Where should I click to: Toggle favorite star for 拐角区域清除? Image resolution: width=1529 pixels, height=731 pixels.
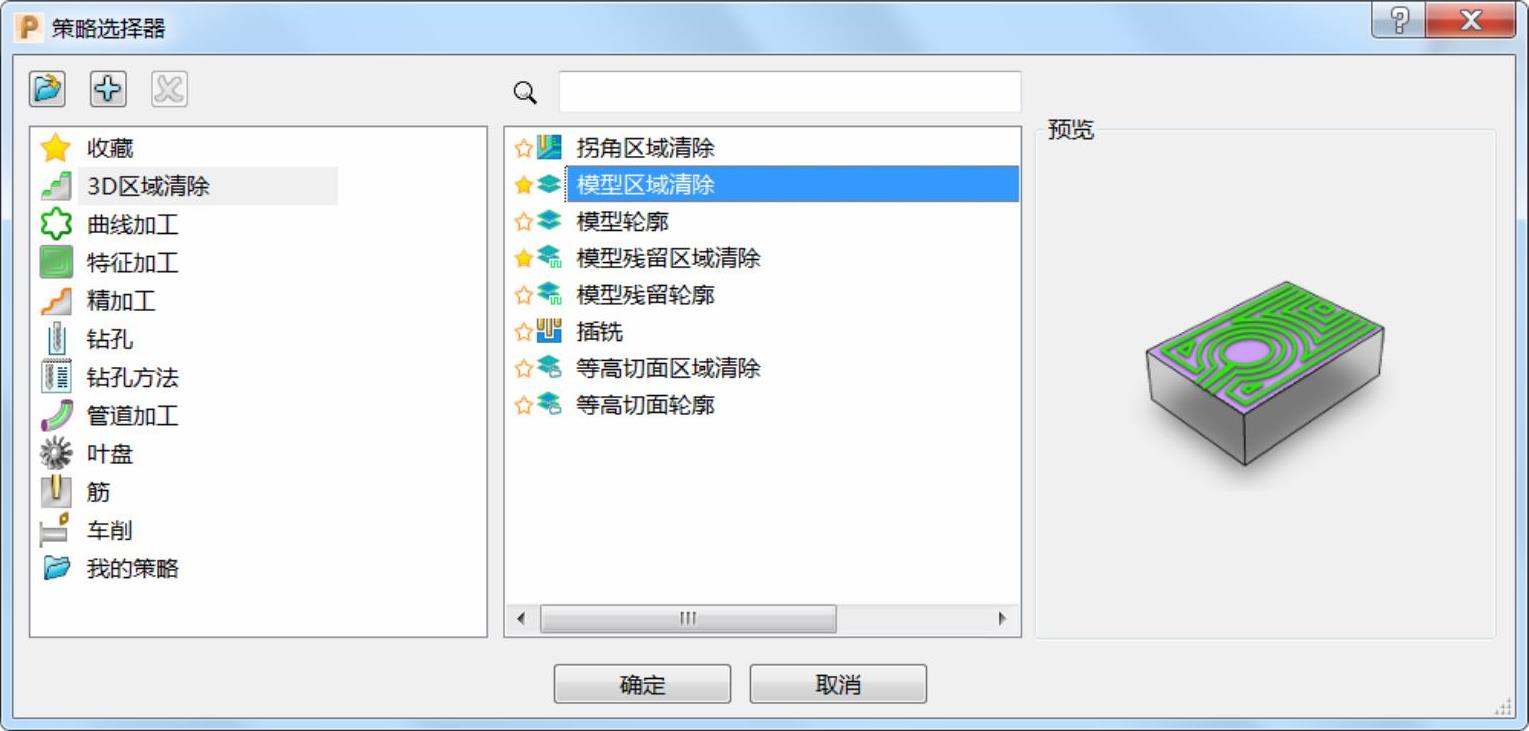[x=523, y=148]
